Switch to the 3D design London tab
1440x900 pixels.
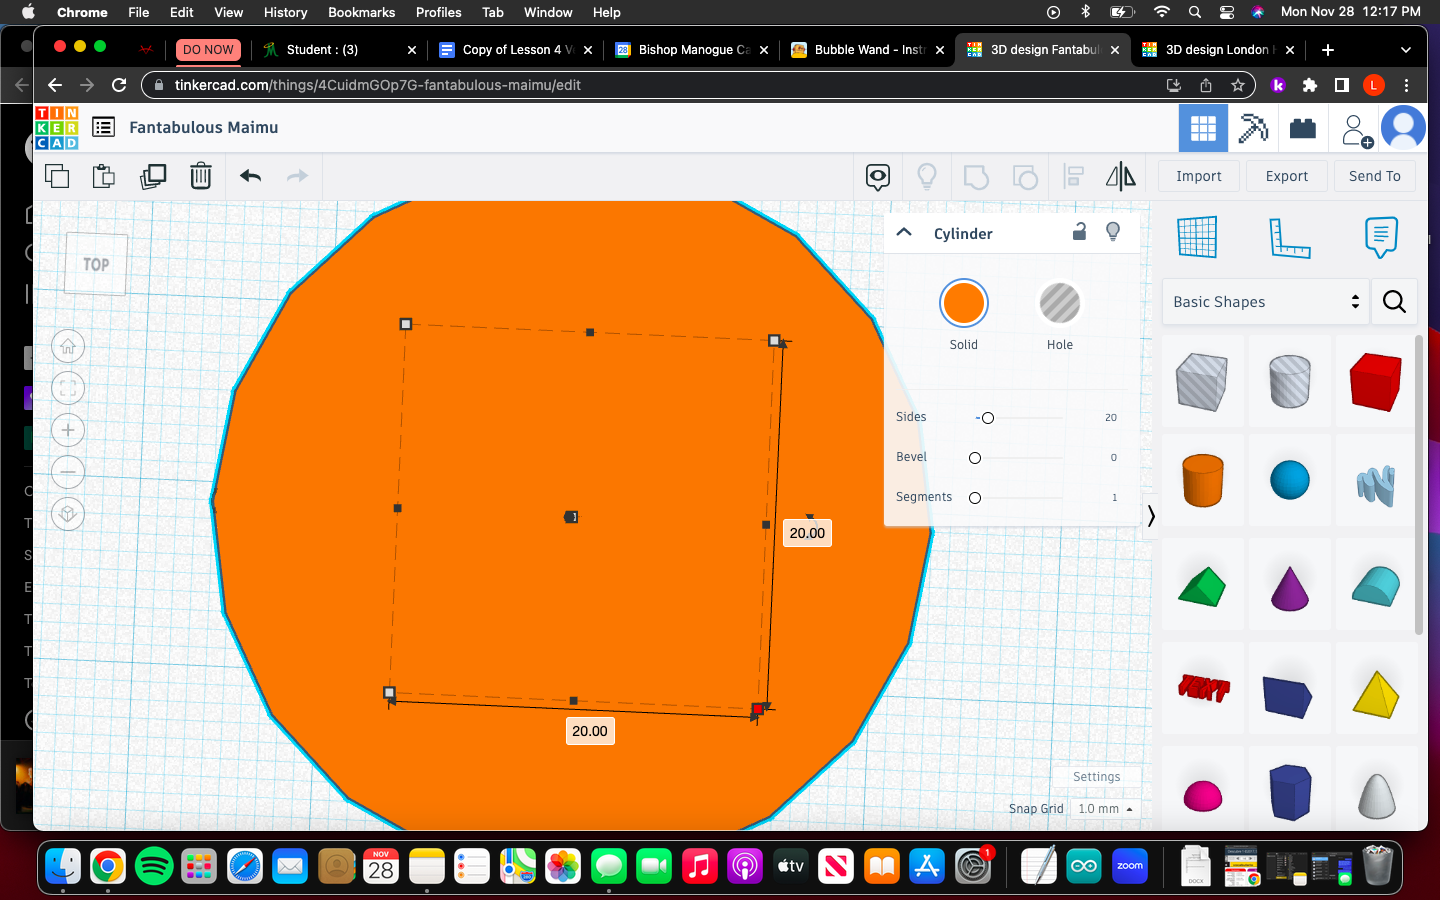click(x=1216, y=49)
